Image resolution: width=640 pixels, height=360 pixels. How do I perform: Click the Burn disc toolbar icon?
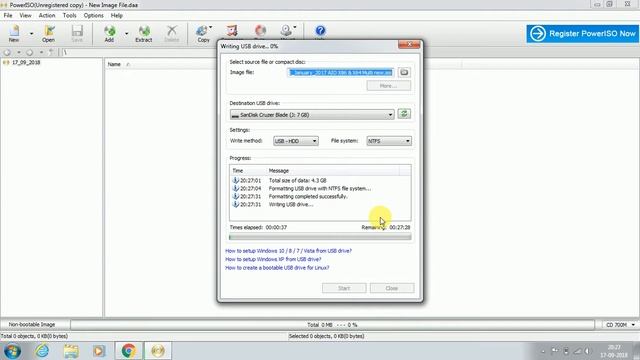click(x=260, y=31)
